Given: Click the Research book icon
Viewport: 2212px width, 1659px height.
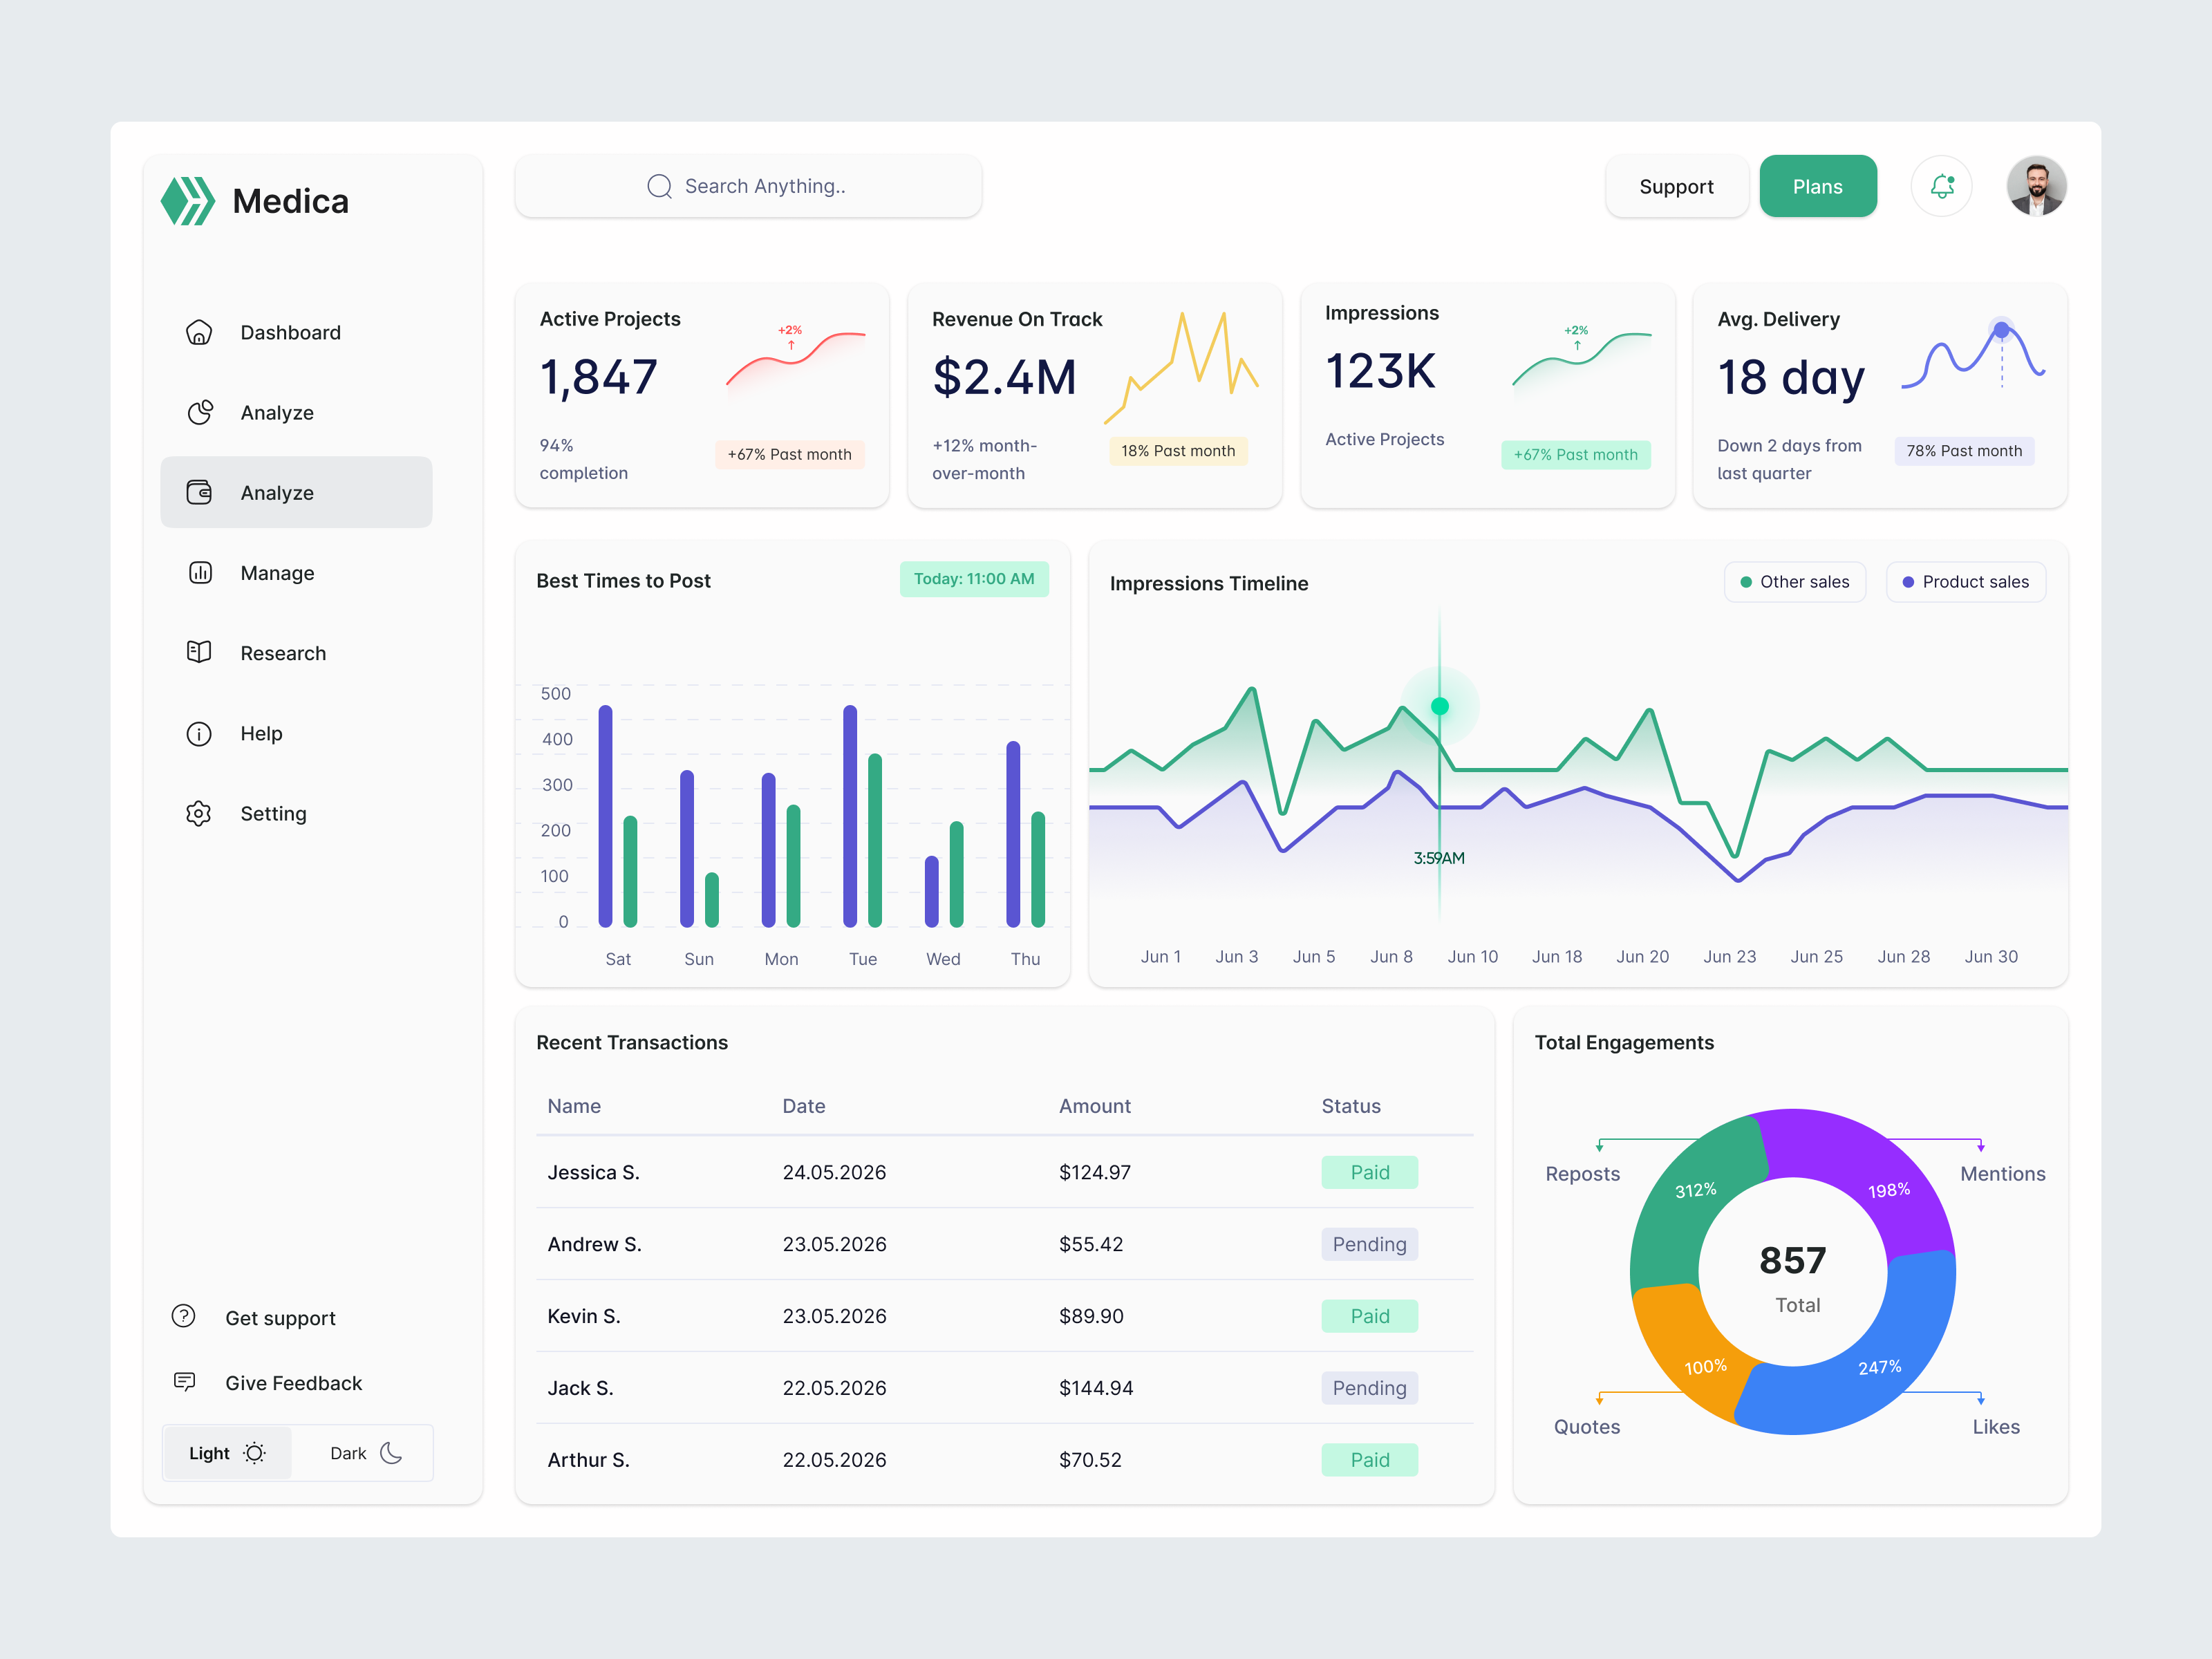Looking at the screenshot, I should pyautogui.click(x=199, y=652).
